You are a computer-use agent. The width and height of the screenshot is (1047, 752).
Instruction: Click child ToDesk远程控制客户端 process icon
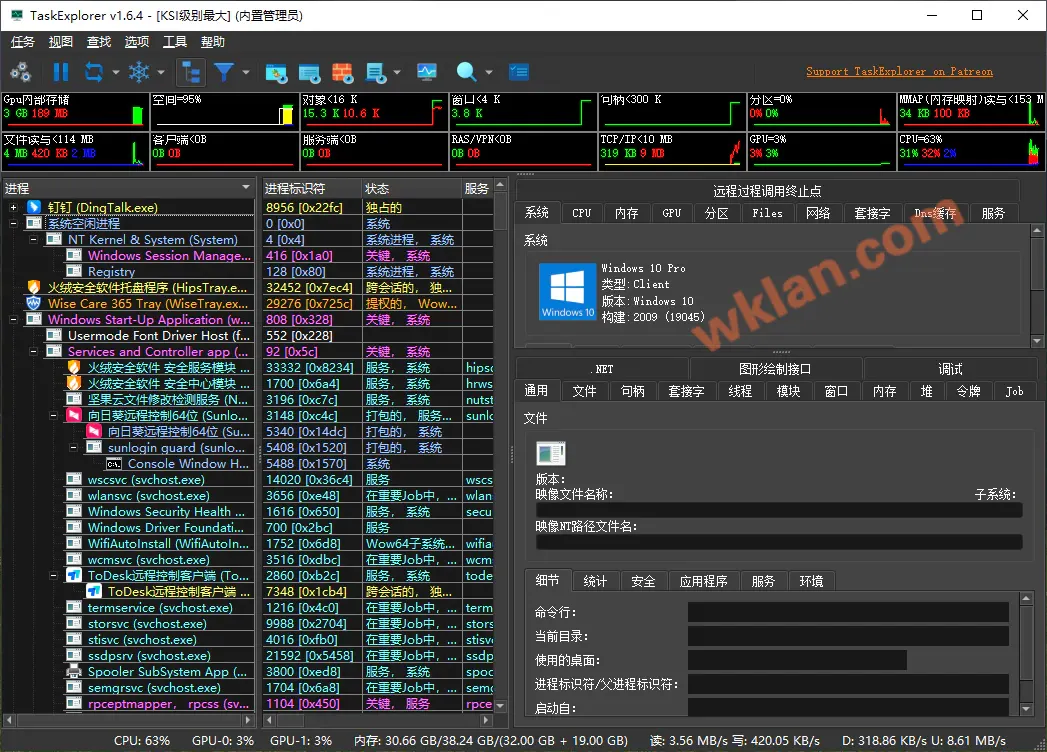point(94,592)
